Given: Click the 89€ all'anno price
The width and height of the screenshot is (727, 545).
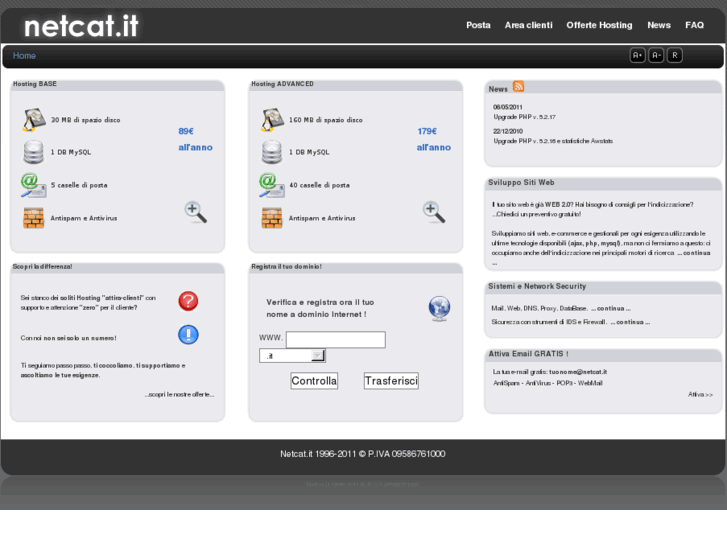Looking at the screenshot, I should (x=195, y=139).
